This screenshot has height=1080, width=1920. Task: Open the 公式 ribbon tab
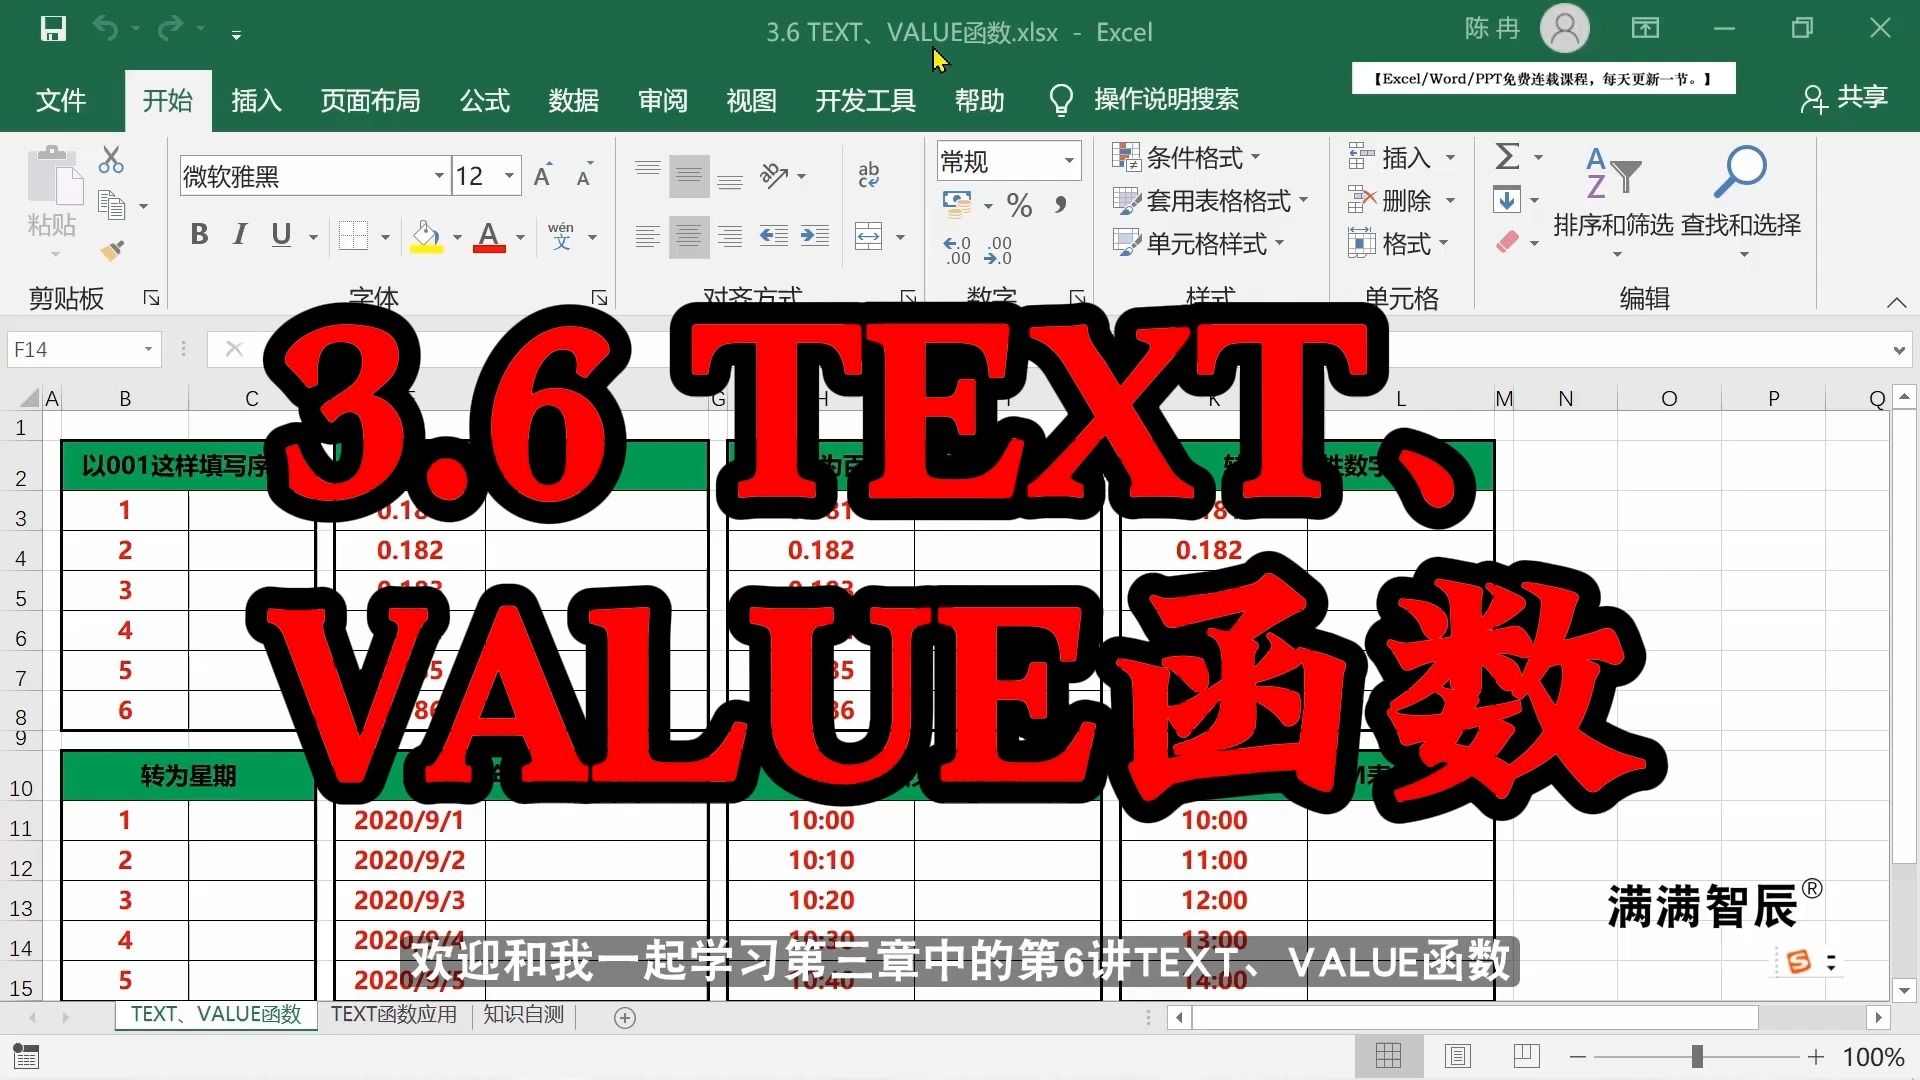(x=485, y=100)
